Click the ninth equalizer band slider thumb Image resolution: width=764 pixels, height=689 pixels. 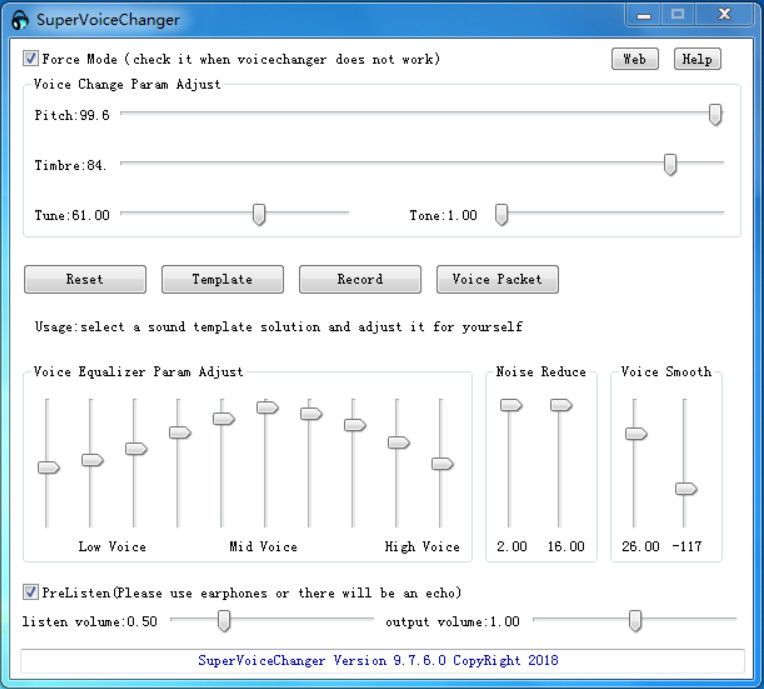[x=399, y=443]
